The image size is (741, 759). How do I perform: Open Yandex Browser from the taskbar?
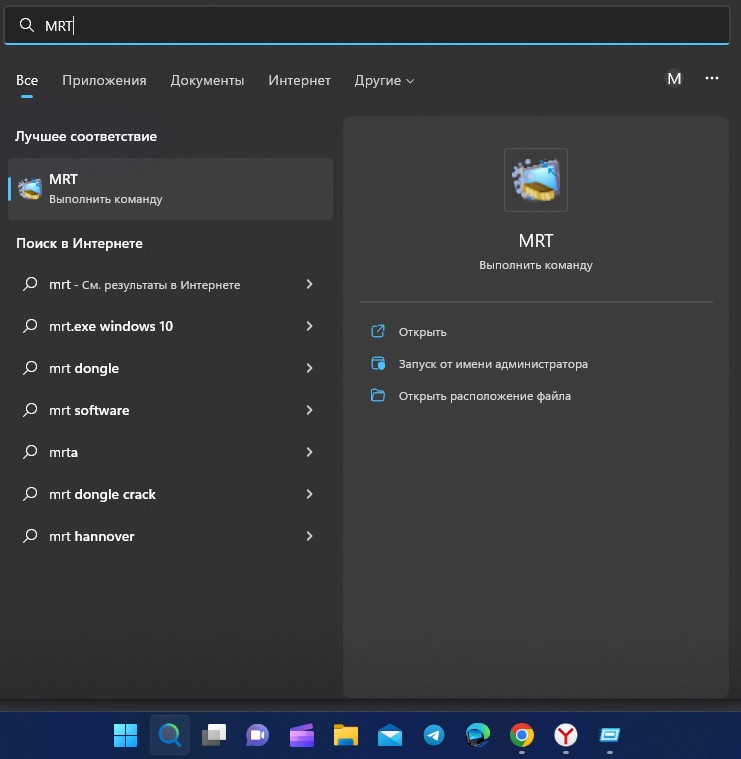[566, 736]
